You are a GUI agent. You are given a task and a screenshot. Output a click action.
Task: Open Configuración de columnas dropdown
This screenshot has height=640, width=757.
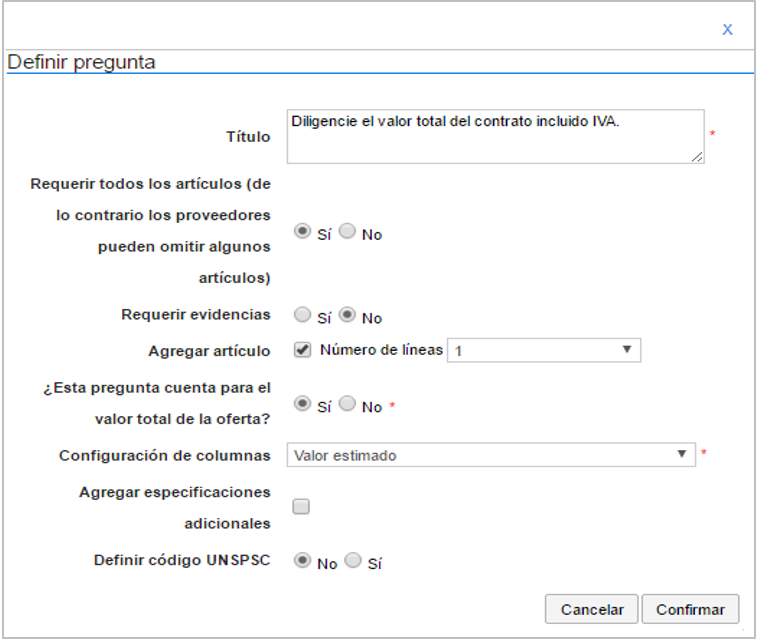[x=491, y=455]
